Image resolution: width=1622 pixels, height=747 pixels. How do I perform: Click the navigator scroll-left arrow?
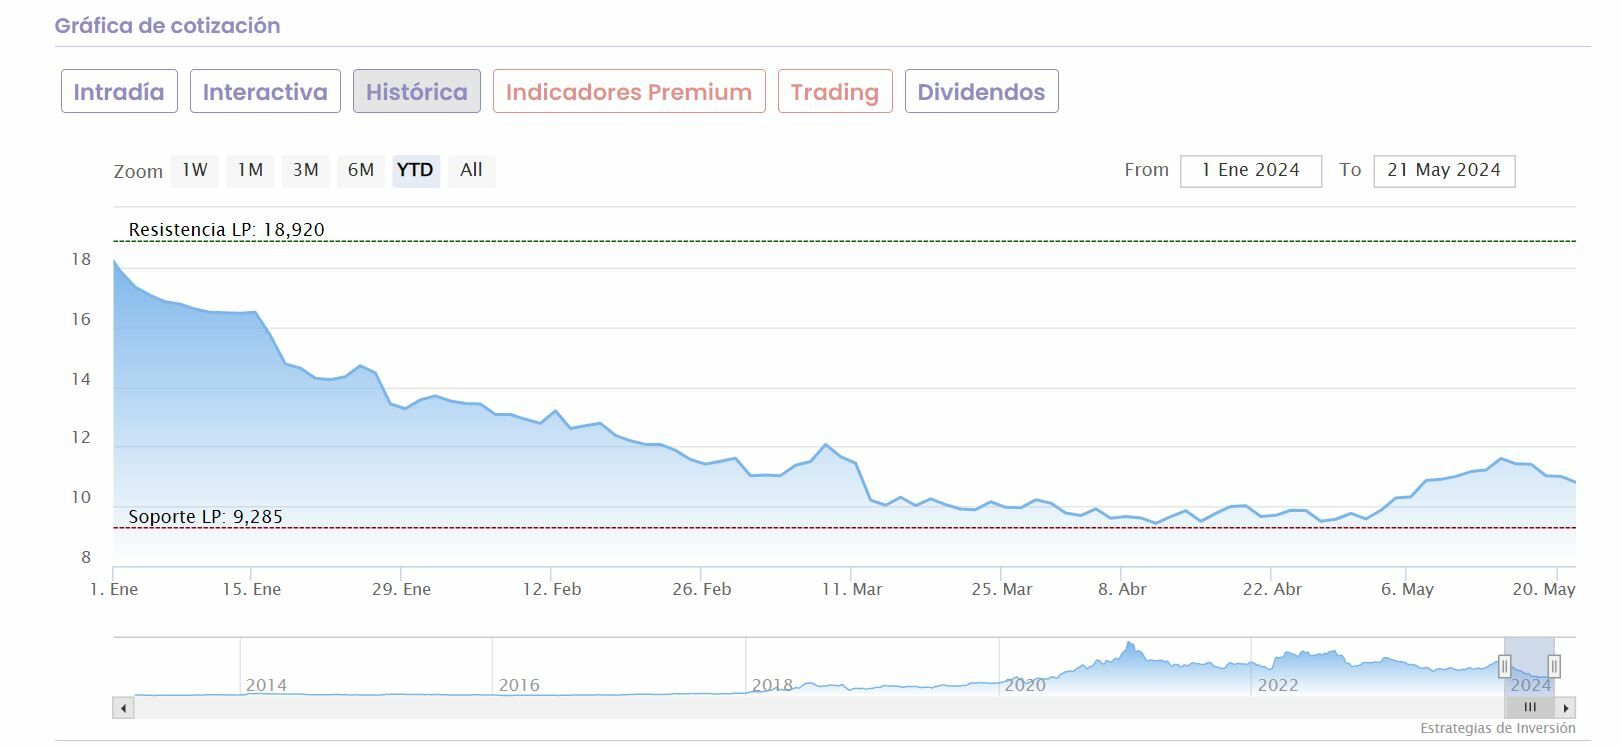[124, 708]
